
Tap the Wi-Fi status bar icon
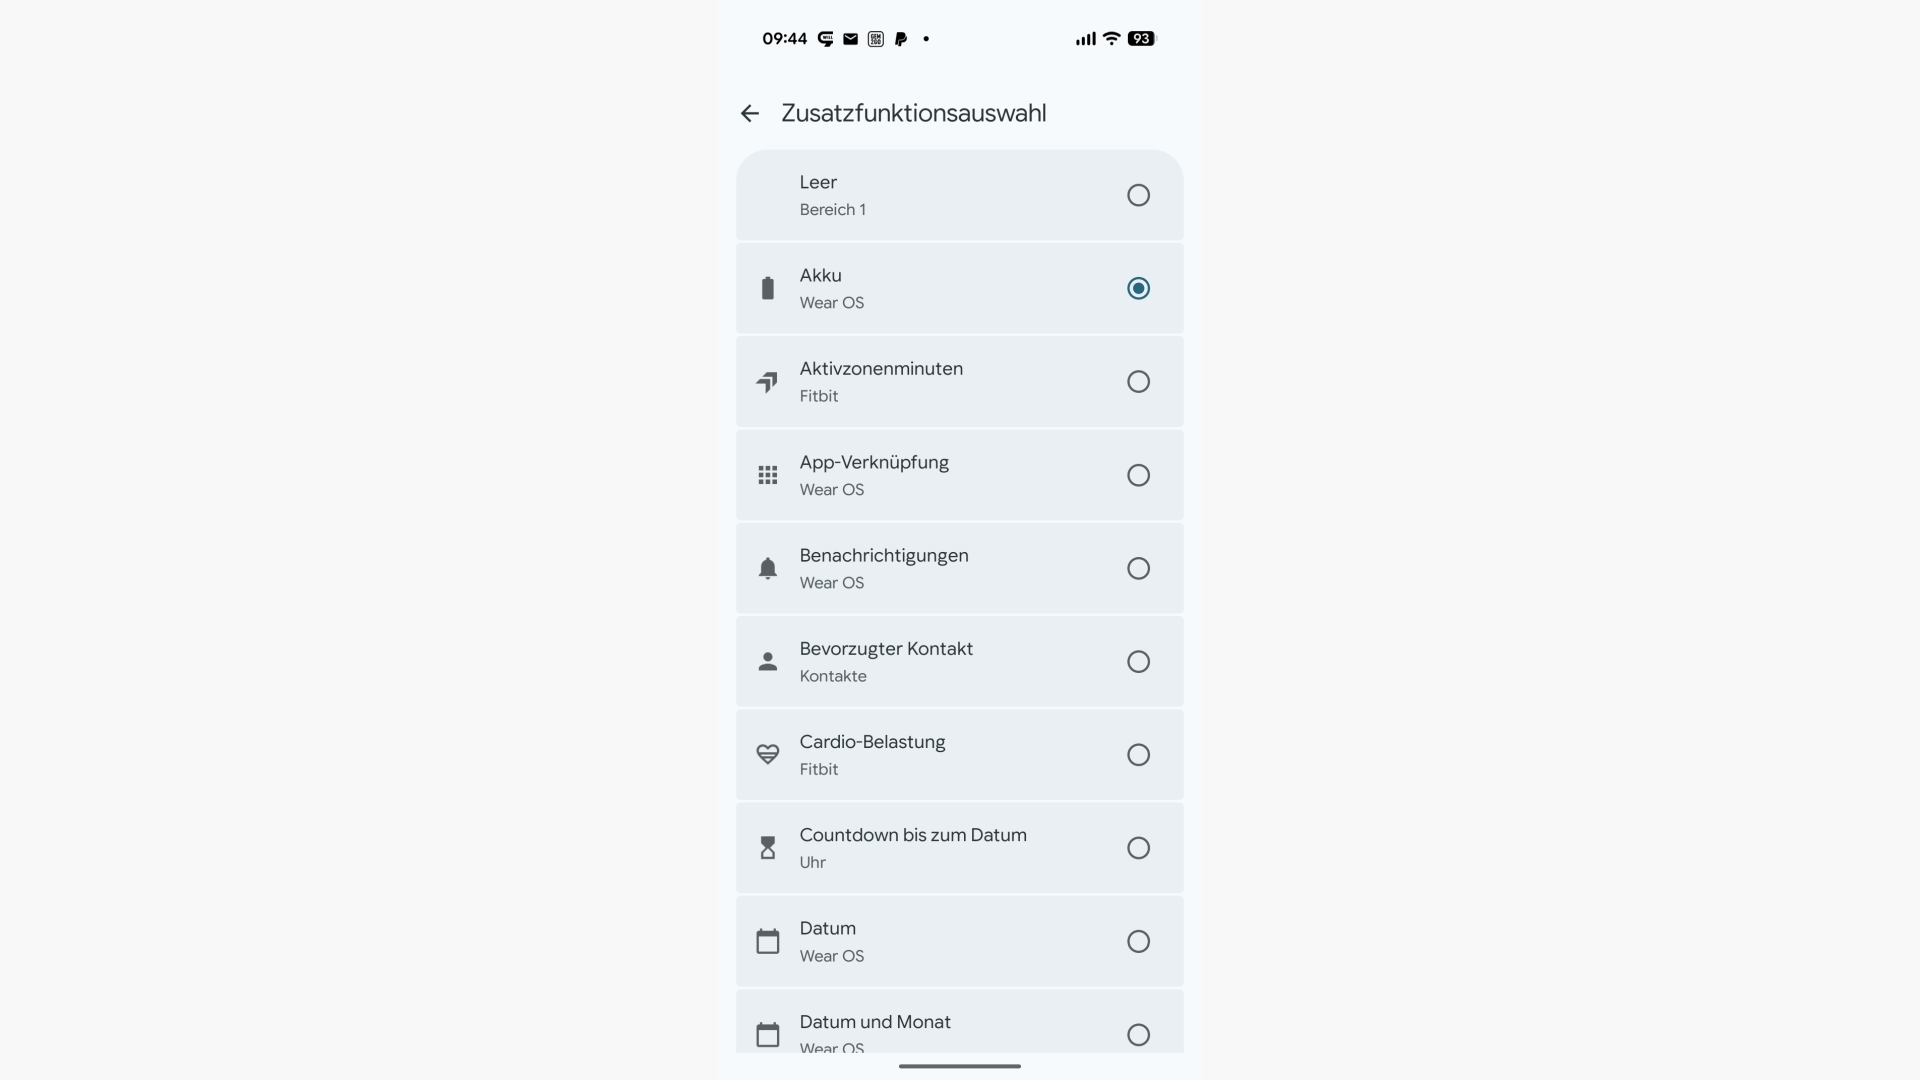[x=1111, y=39]
